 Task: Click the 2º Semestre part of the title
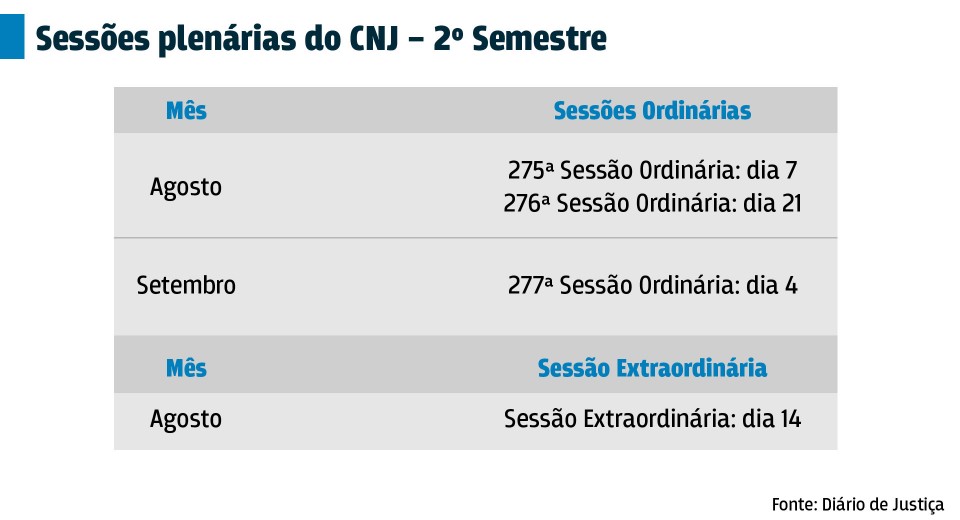(520, 39)
